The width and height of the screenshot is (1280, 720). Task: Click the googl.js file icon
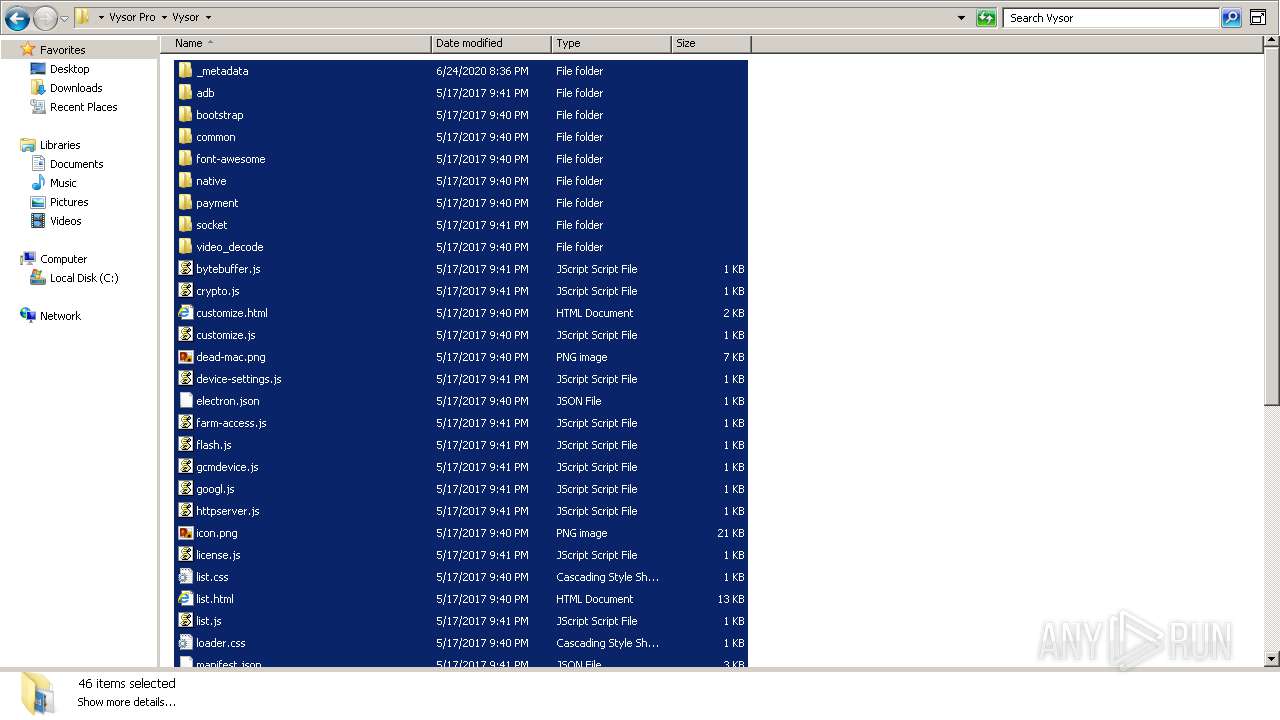[185, 489]
